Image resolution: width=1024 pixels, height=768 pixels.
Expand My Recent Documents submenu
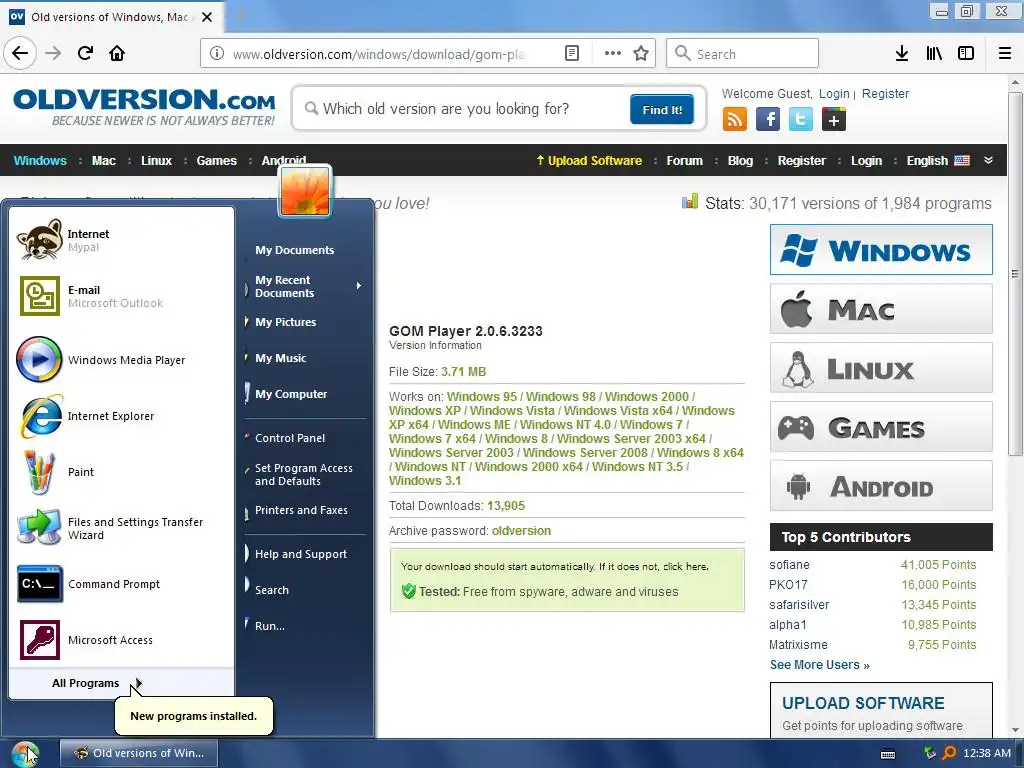[x=304, y=286]
